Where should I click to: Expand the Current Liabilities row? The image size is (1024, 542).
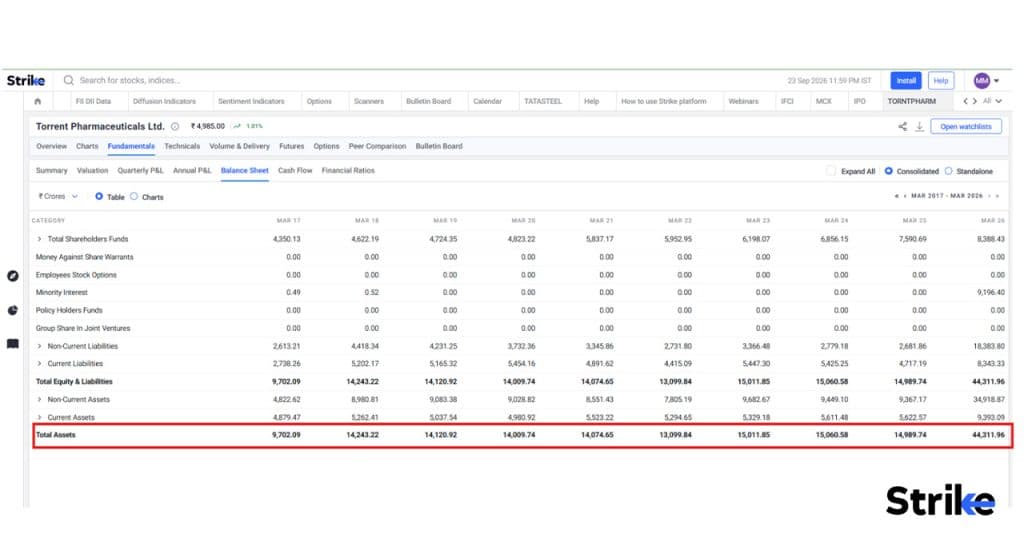point(39,364)
